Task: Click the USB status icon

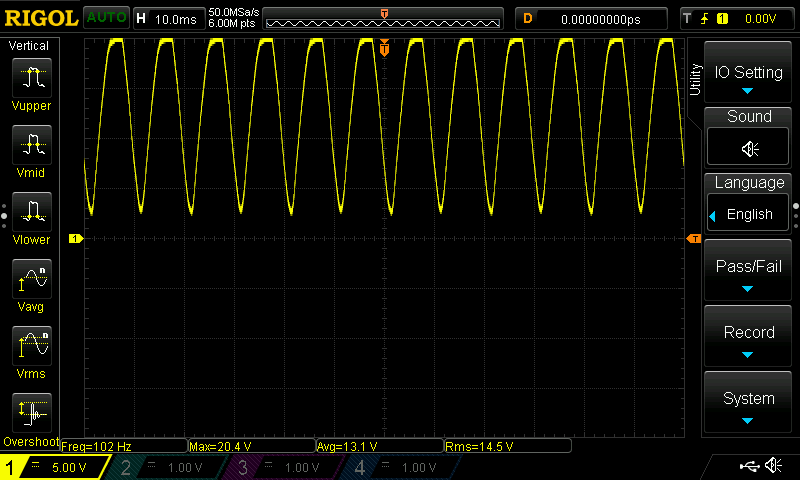Action: 749,465
